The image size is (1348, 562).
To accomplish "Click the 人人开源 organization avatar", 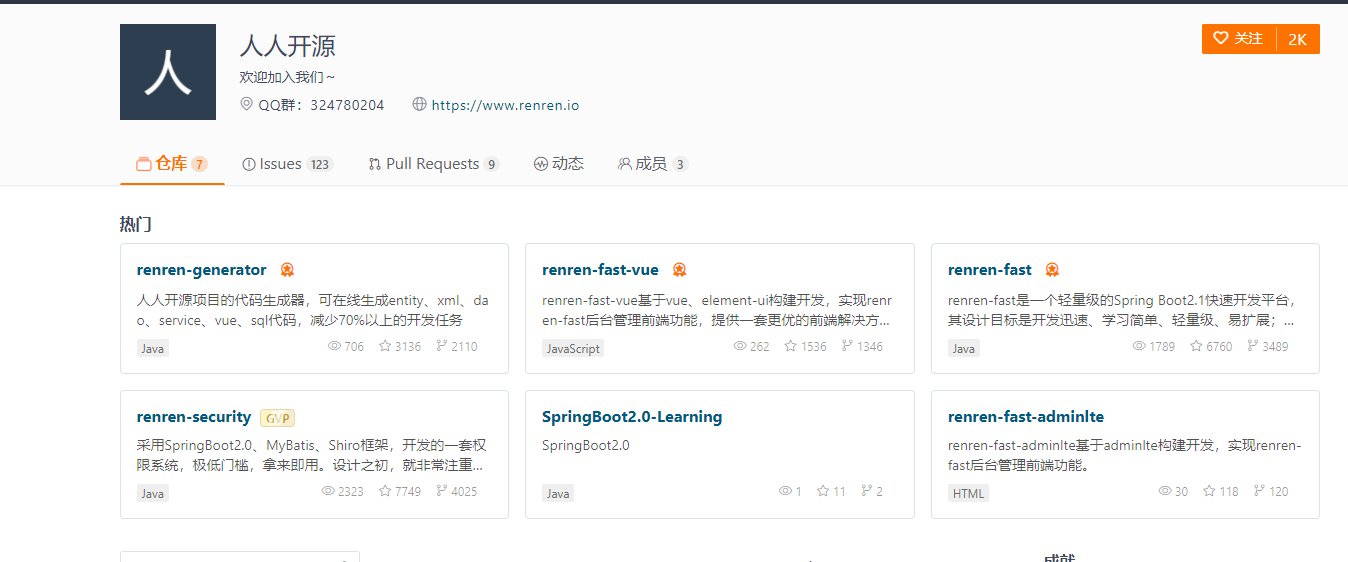I will tap(168, 72).
